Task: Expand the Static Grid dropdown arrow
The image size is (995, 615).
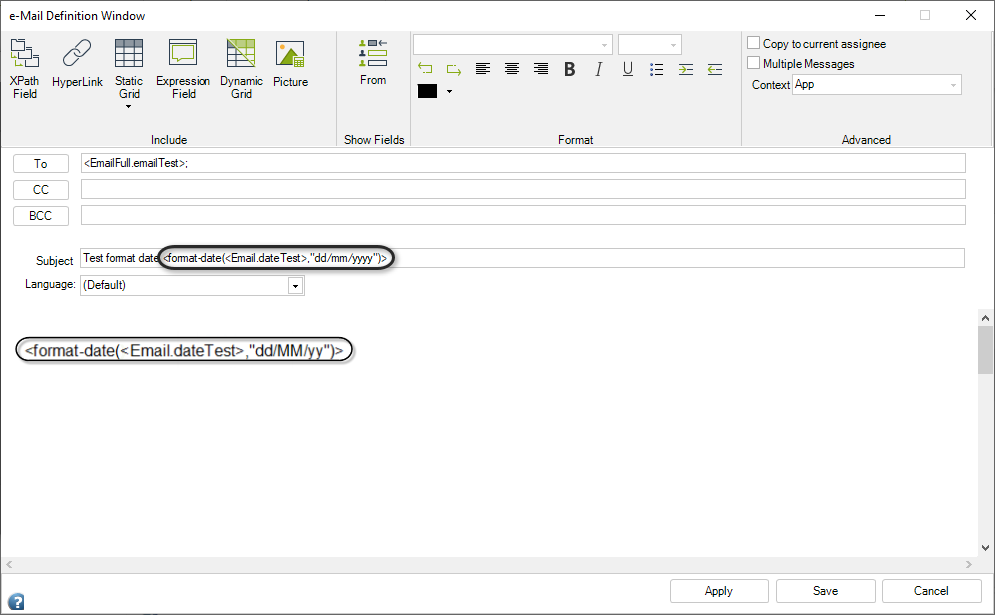Action: (129, 107)
